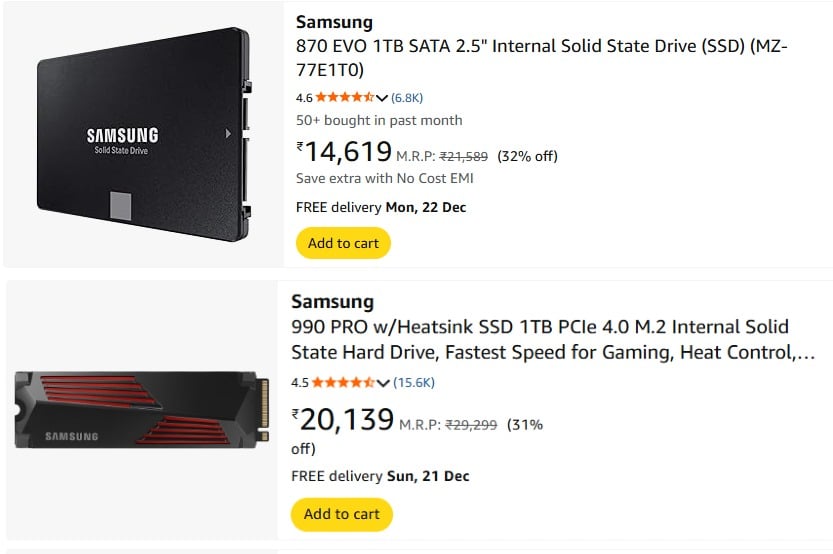Click the 4.6 rating number
833x554 pixels.
(304, 98)
